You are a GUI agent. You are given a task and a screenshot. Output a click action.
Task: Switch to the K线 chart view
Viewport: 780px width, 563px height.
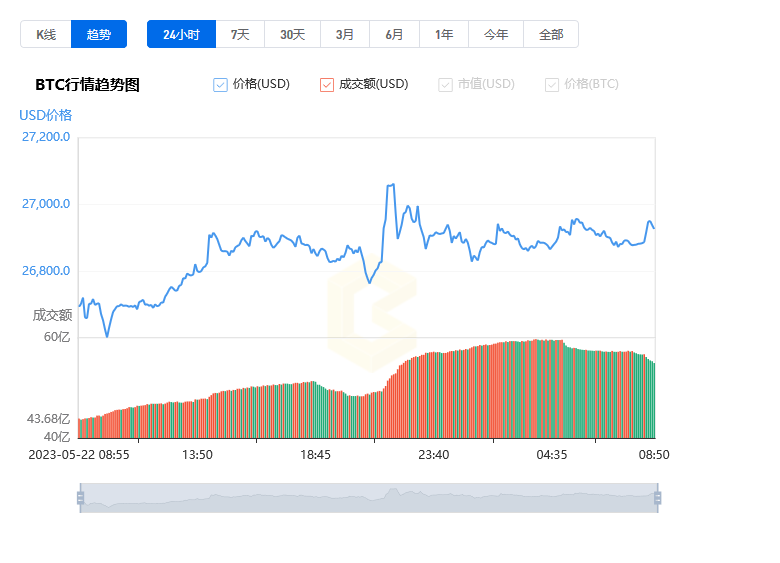[46, 34]
